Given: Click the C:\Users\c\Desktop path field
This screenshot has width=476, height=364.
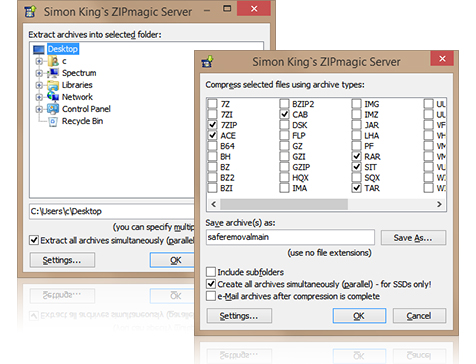Looking at the screenshot, I should click(112, 211).
